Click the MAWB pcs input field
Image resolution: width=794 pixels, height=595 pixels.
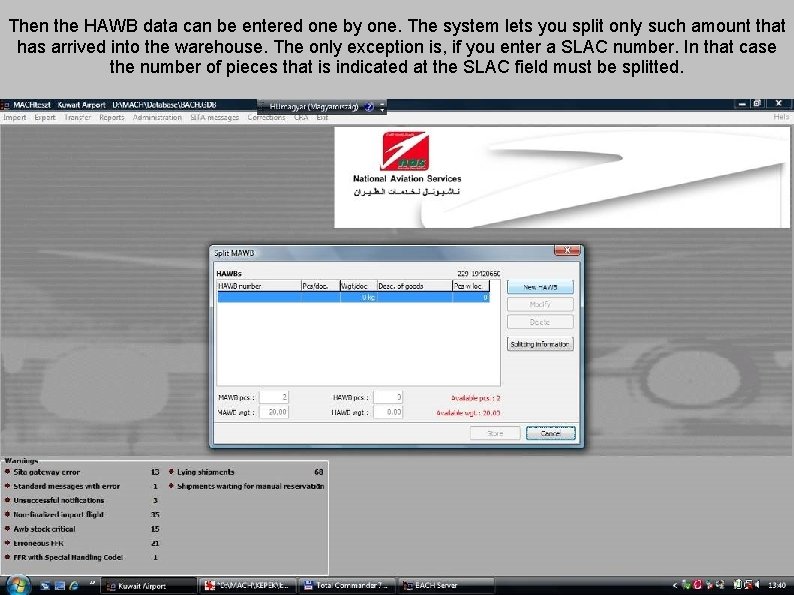(x=274, y=398)
